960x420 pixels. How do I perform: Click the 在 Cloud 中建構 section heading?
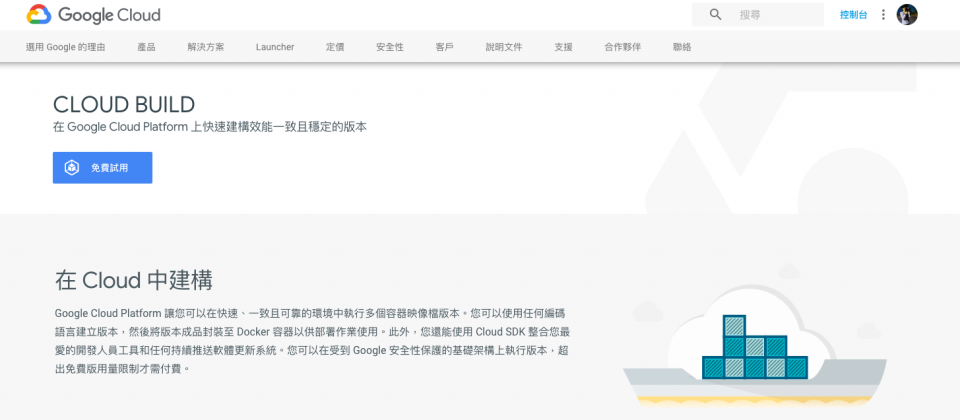(133, 280)
